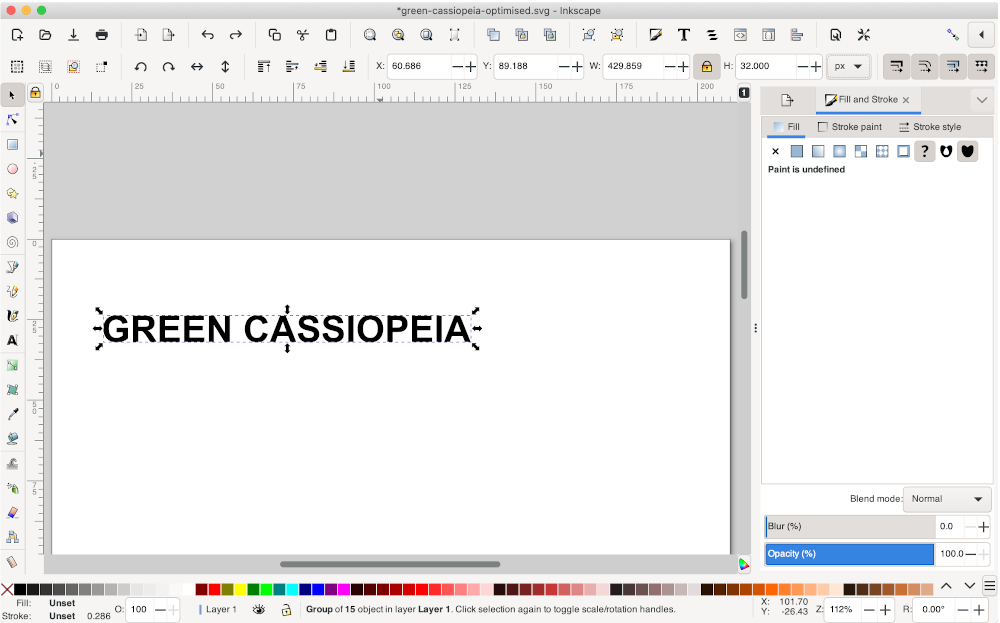Image resolution: width=1000 pixels, height=623 pixels.
Task: Activate the Ellipse tool
Action: 13,167
